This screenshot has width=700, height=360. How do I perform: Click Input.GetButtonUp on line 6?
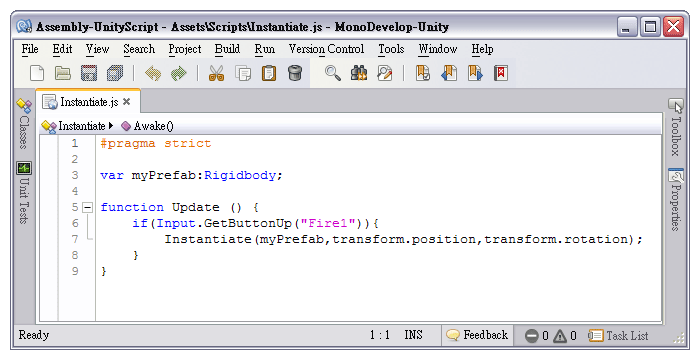coord(224,223)
